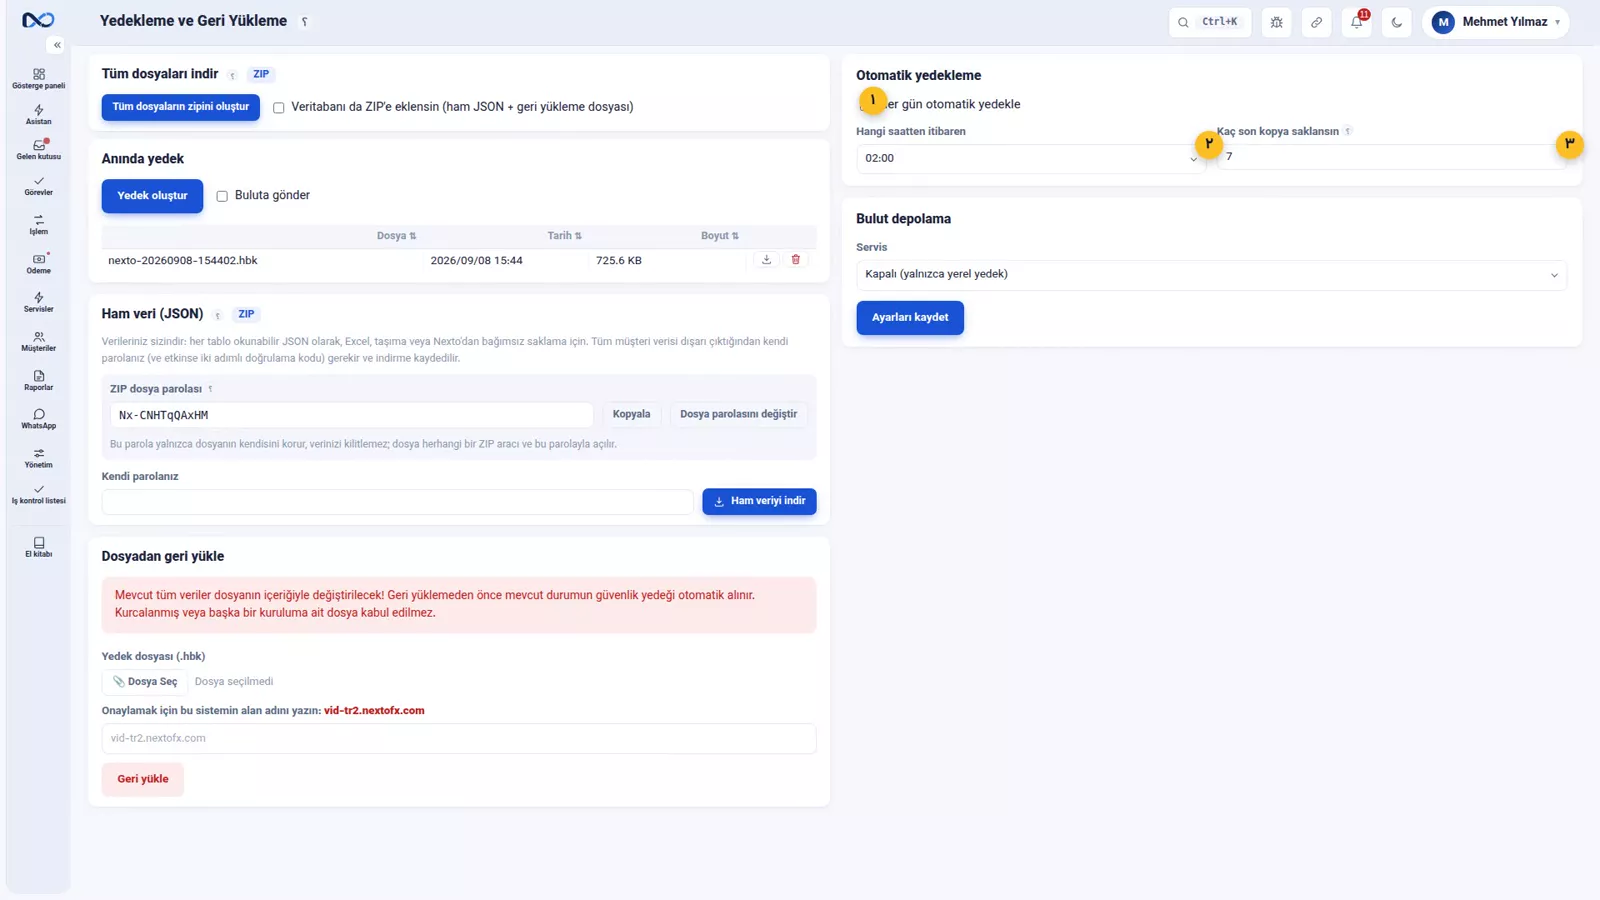Image resolution: width=1600 pixels, height=900 pixels.
Task: Enable Veritabanı da ZIP'e eklensin checkbox
Action: [279, 108]
